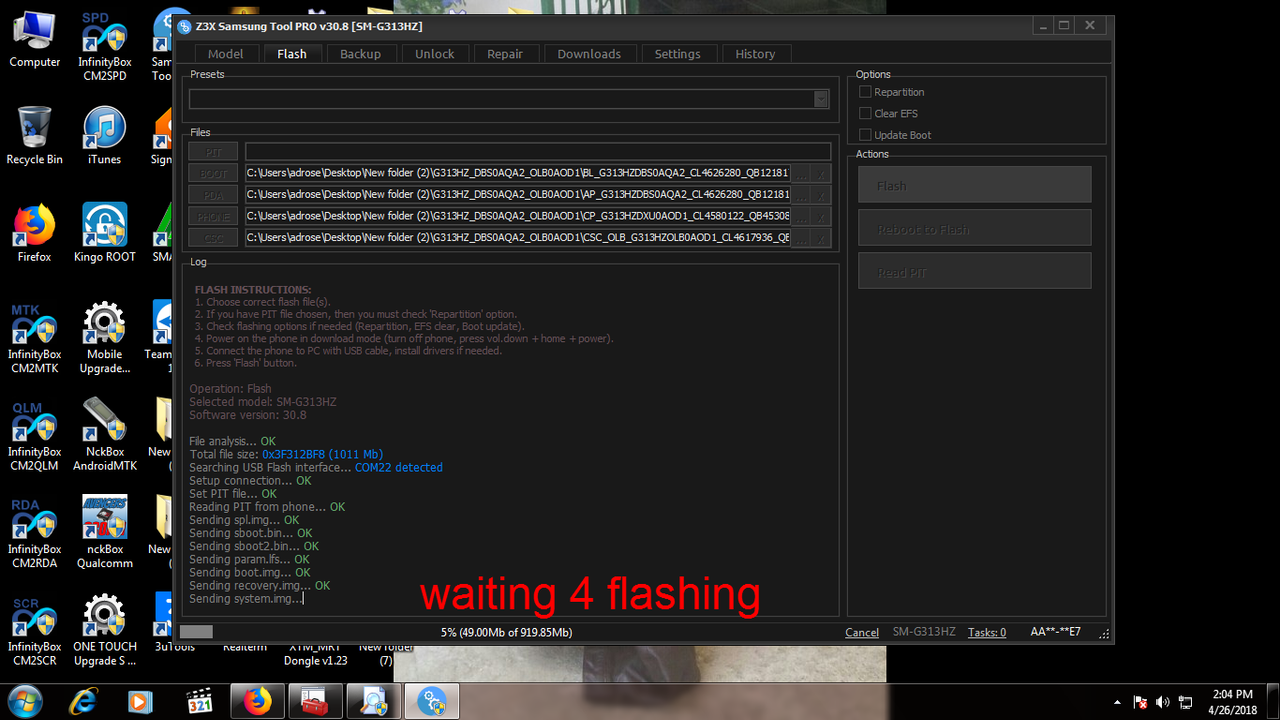Open the Presets dropdown list
Image resolution: width=1280 pixels, height=720 pixels.
(x=820, y=99)
